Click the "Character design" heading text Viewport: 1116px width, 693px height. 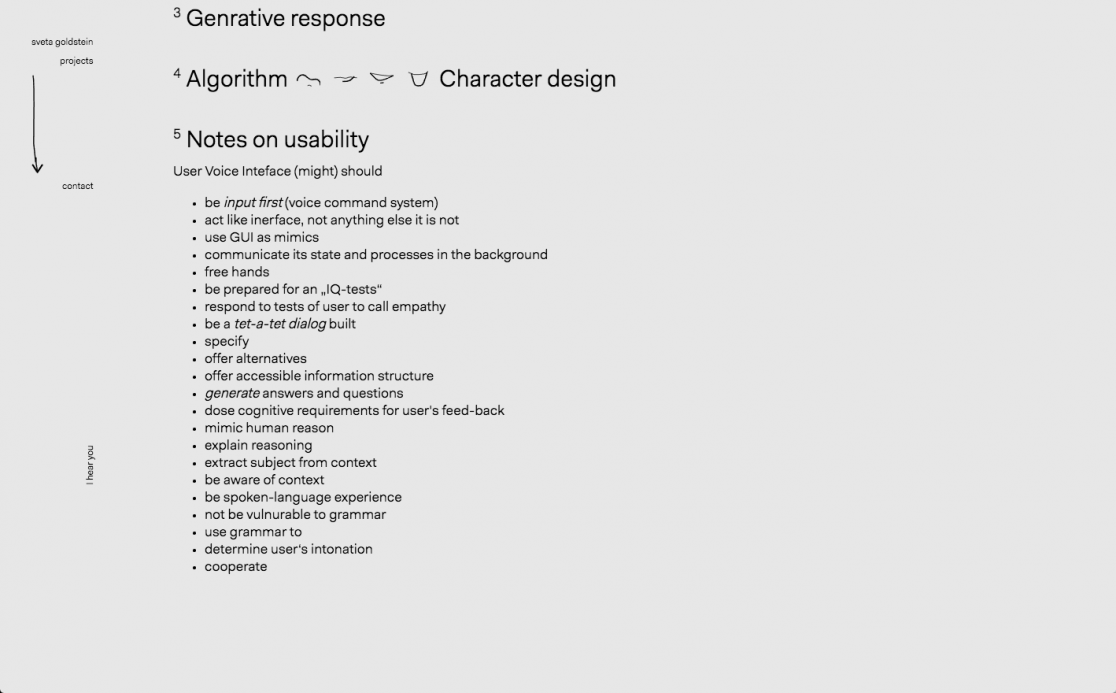527,79
